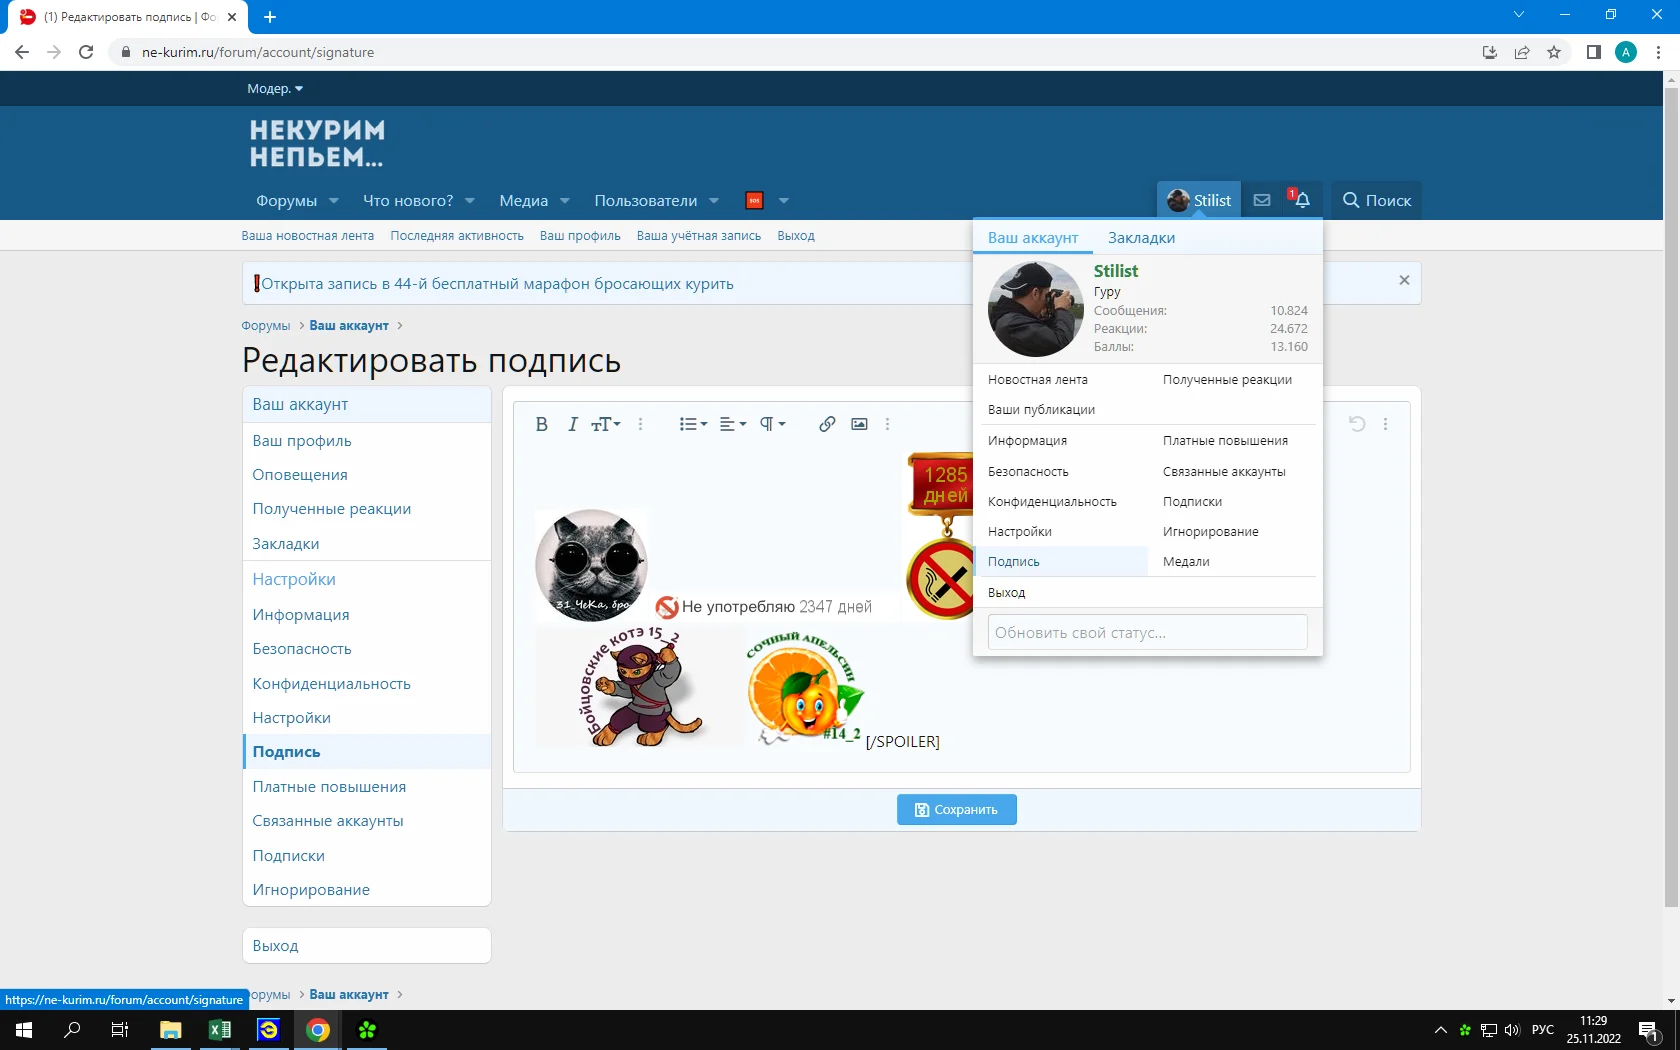Click the share page icon in address bar

click(1522, 52)
